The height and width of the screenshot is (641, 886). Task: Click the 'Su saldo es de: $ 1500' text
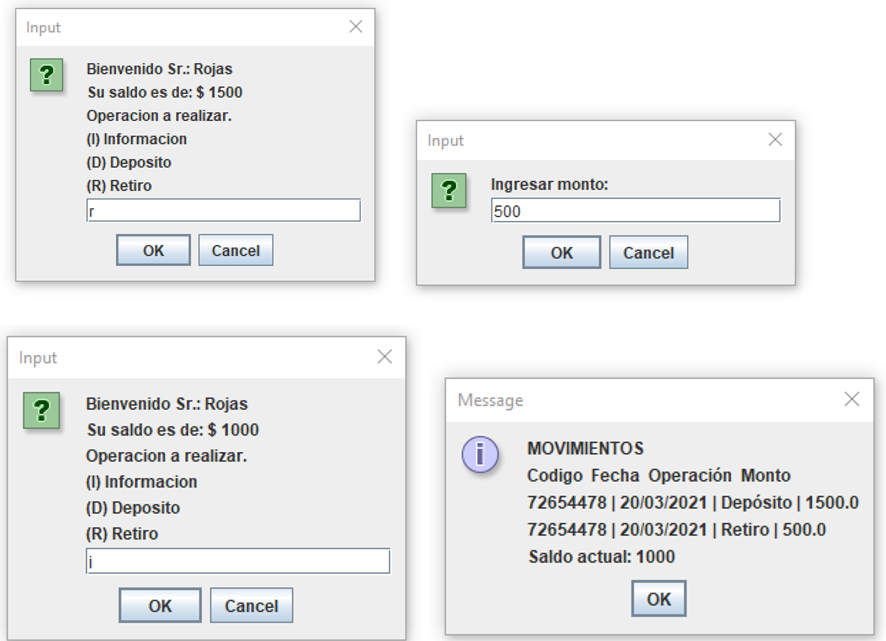click(x=165, y=92)
